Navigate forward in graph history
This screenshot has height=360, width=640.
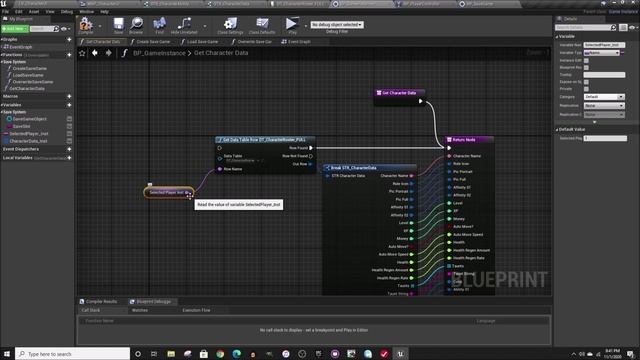point(108,53)
